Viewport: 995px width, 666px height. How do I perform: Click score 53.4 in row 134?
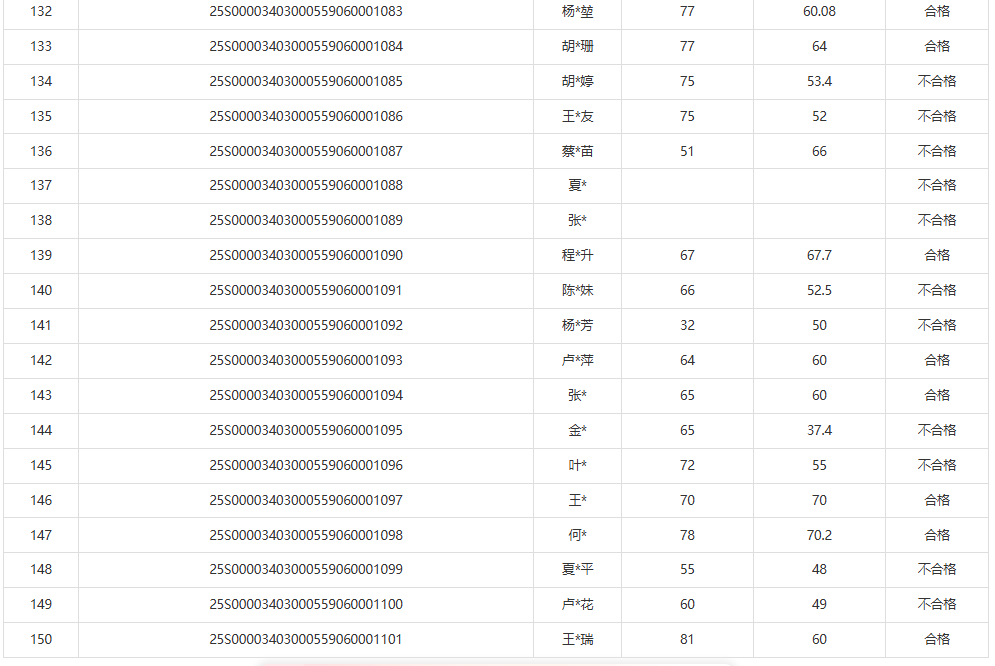(x=819, y=82)
